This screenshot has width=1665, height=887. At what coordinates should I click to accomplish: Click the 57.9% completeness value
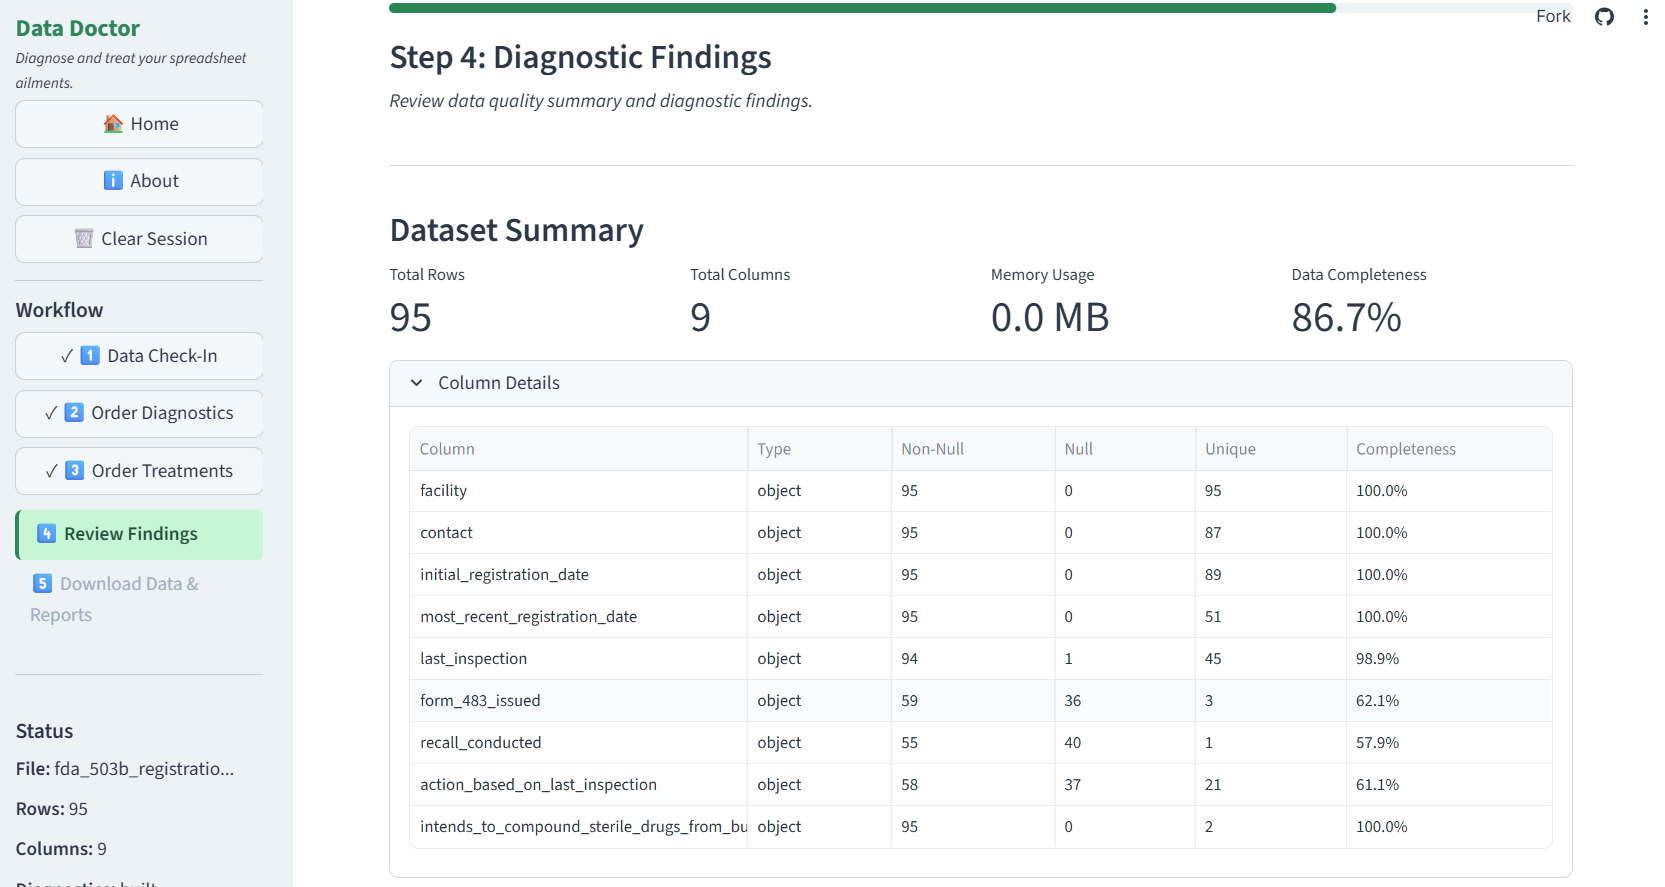1377,743
